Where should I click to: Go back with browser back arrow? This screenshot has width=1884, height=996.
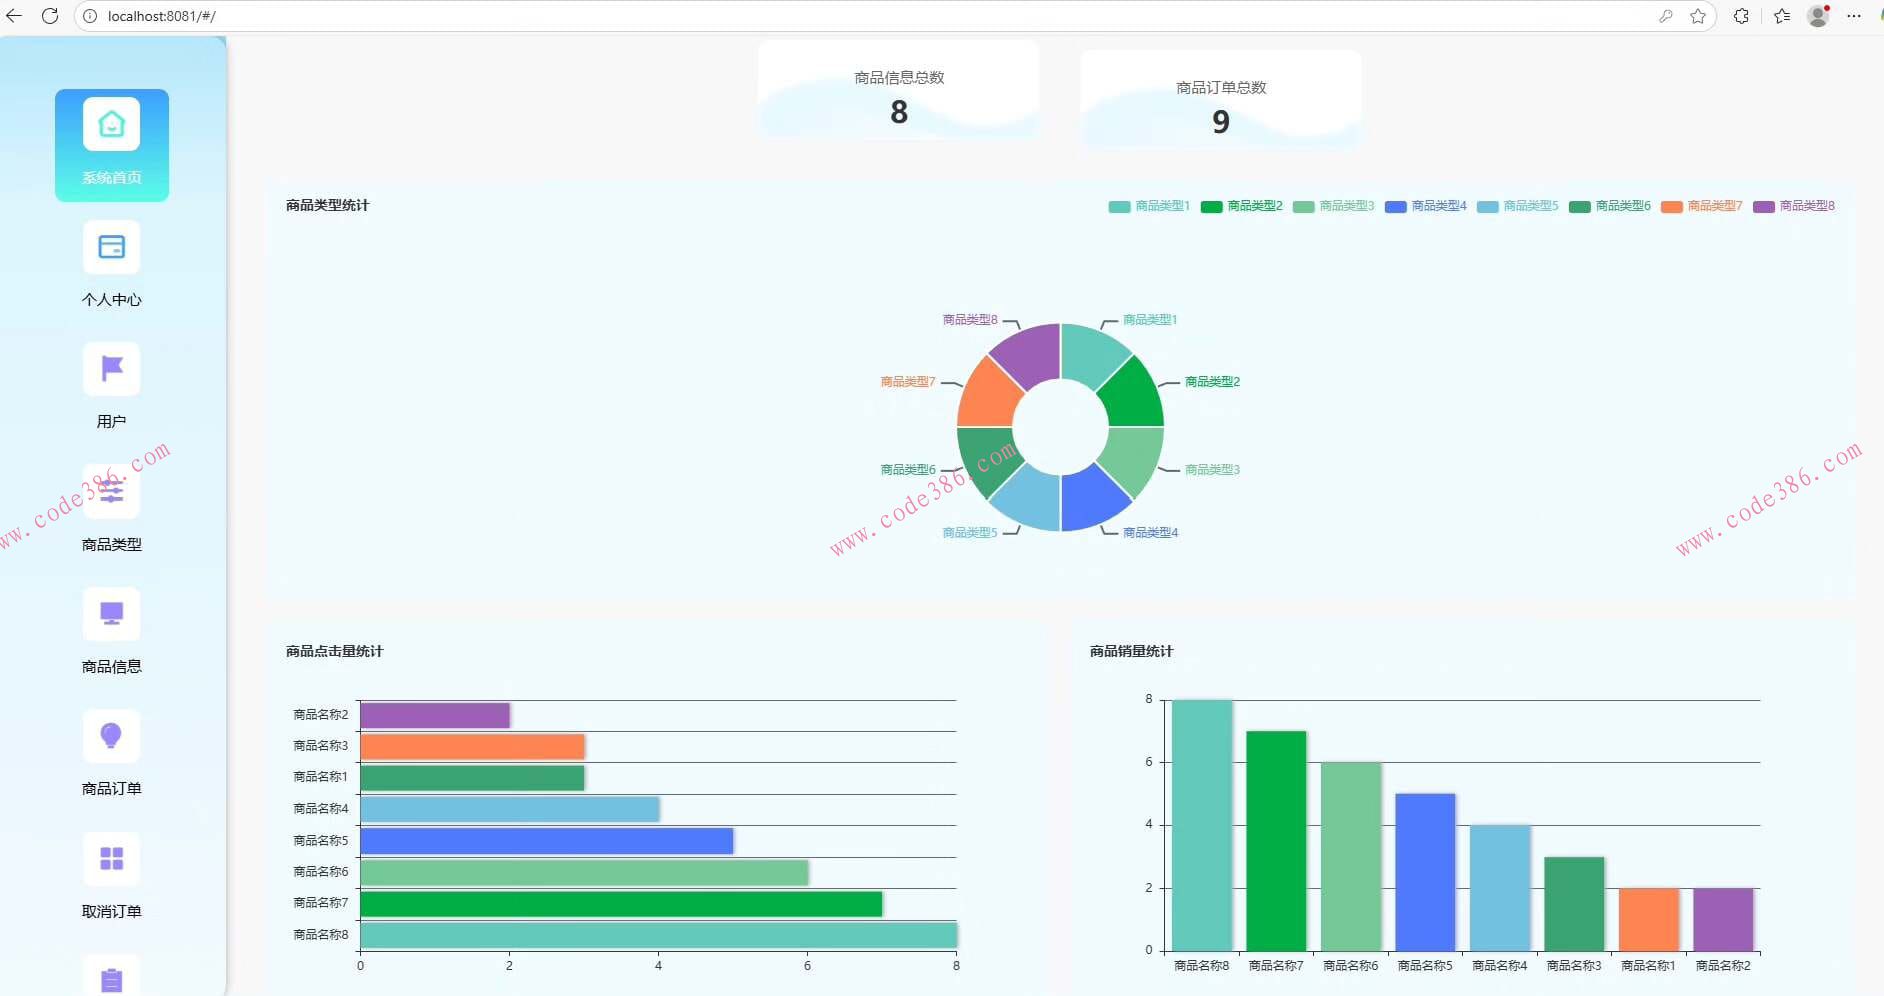click(14, 16)
